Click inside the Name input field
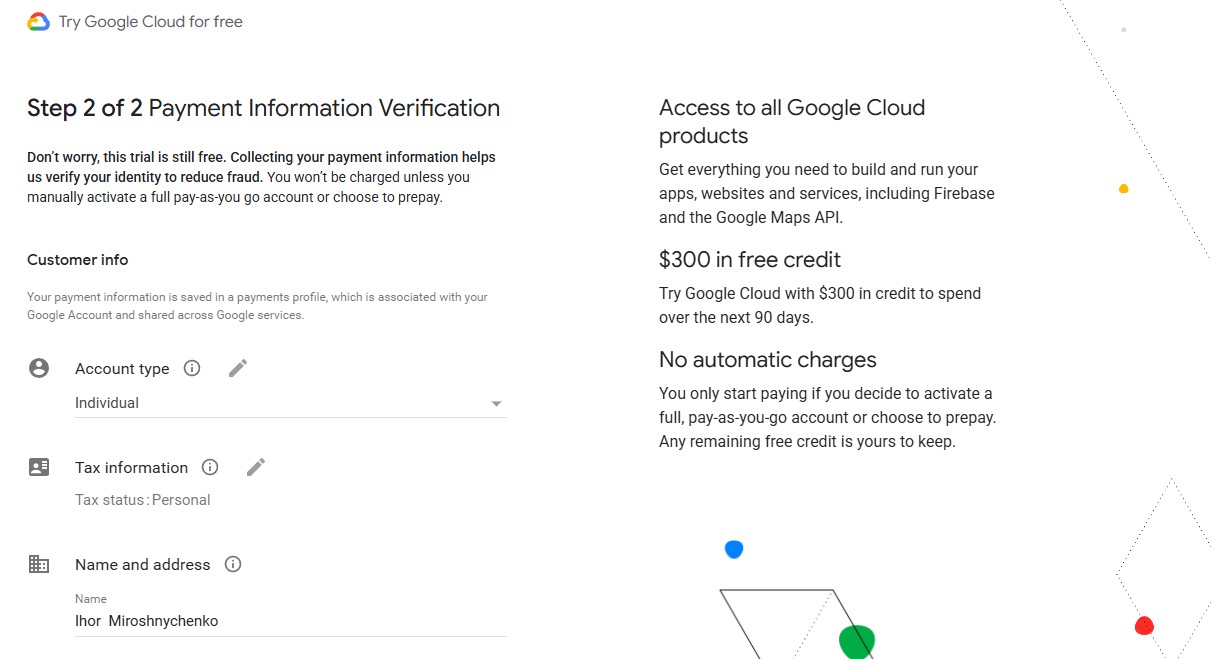This screenshot has width=1211, height=659. coord(290,620)
